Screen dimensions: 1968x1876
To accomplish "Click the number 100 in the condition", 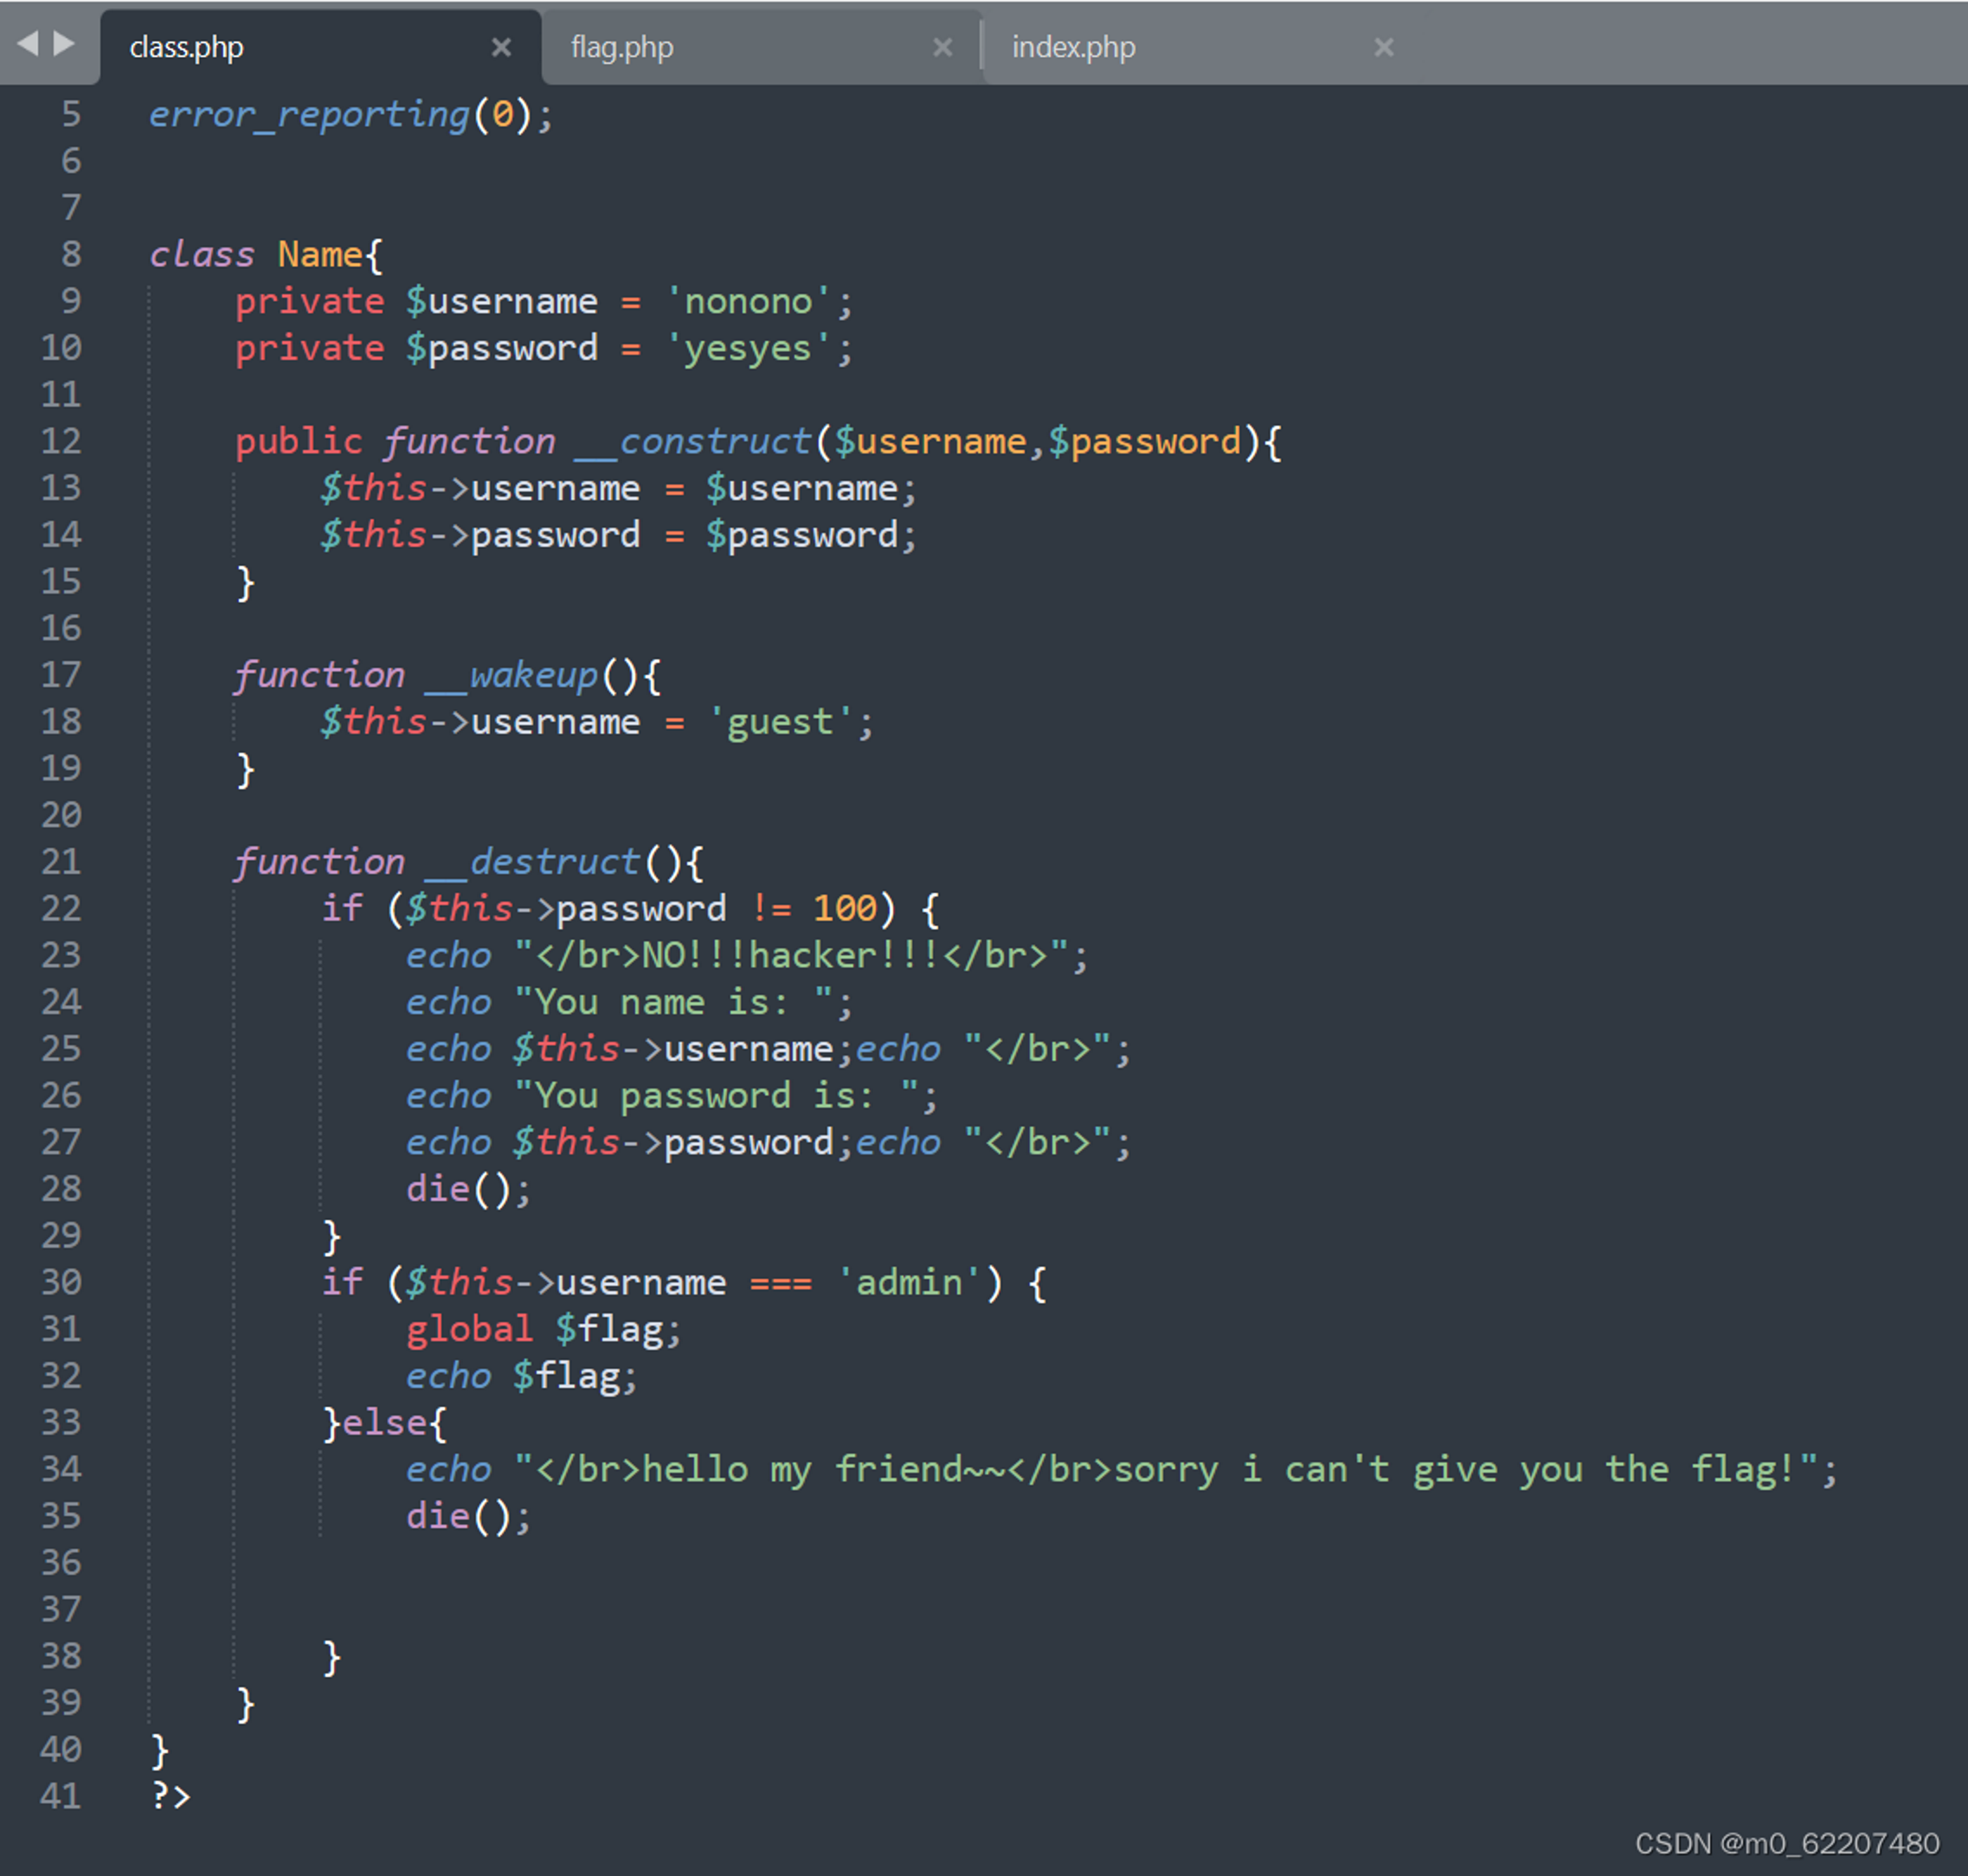I will pos(844,909).
